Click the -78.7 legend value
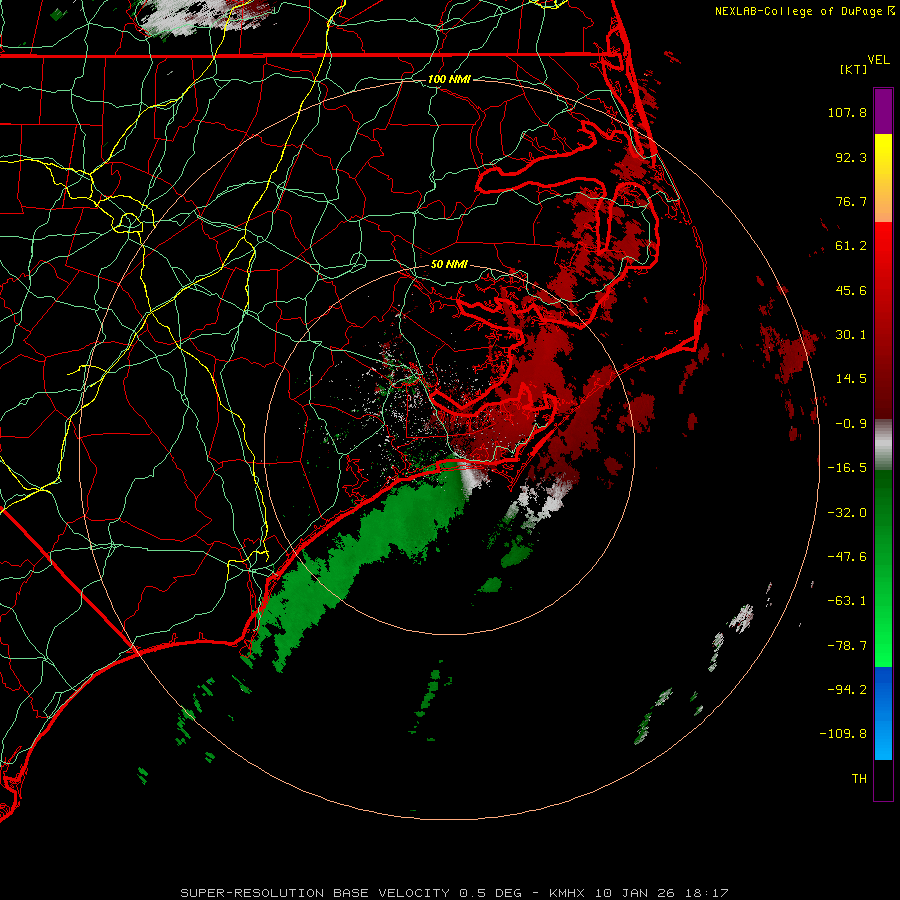The image size is (900, 900). [x=847, y=646]
